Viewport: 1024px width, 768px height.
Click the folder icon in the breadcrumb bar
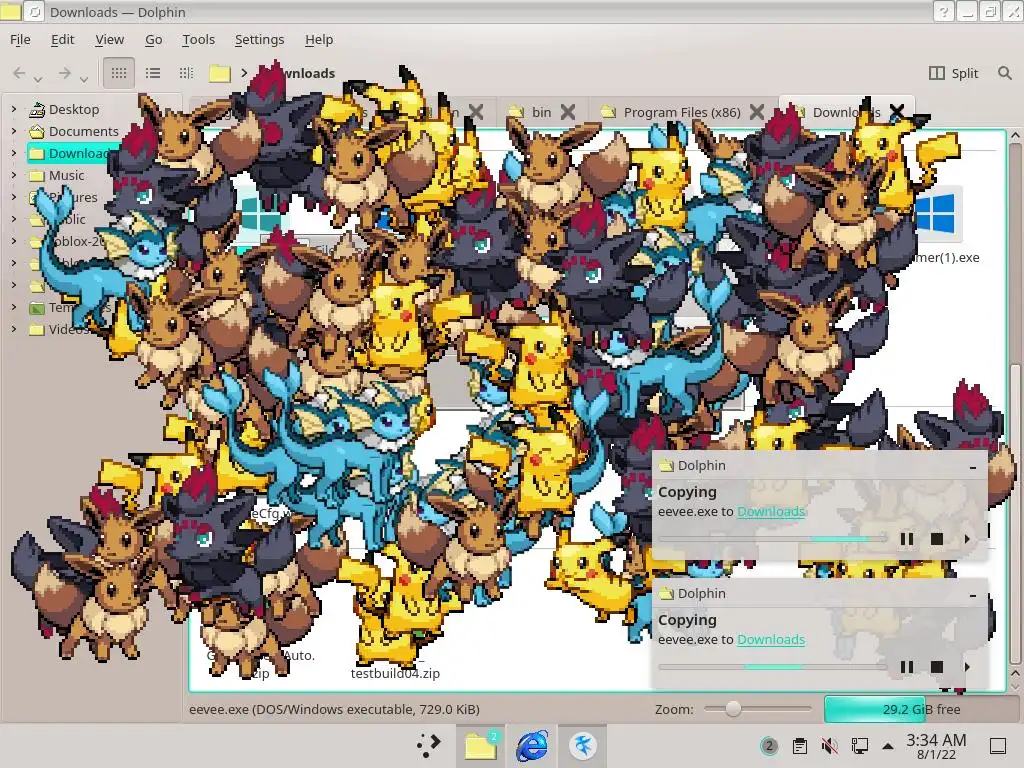coord(219,73)
